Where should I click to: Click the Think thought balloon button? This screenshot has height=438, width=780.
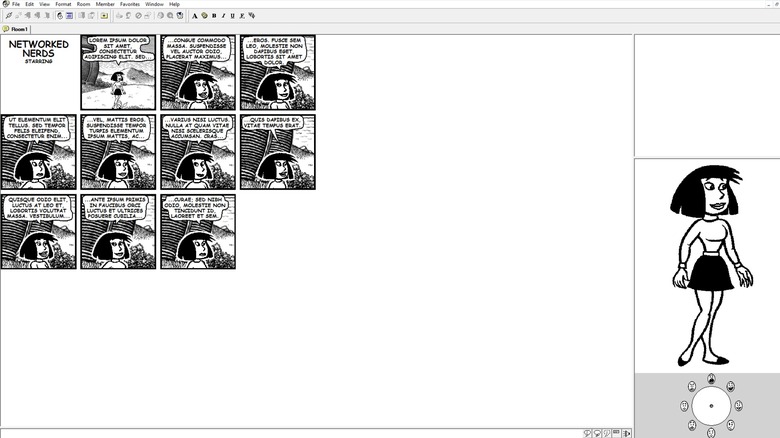point(597,434)
